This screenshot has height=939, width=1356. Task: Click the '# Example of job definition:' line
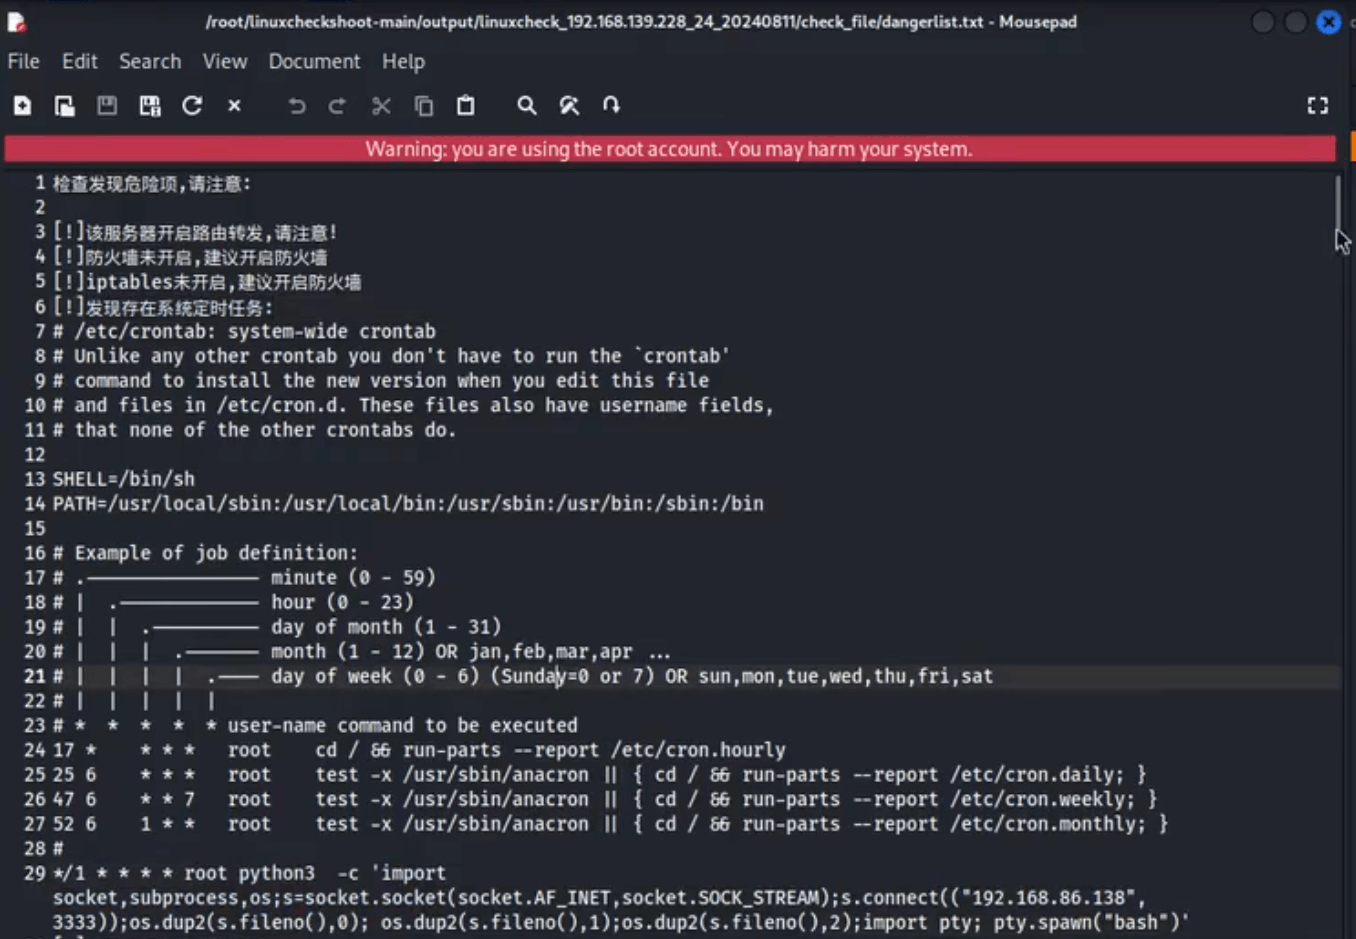coord(205,553)
